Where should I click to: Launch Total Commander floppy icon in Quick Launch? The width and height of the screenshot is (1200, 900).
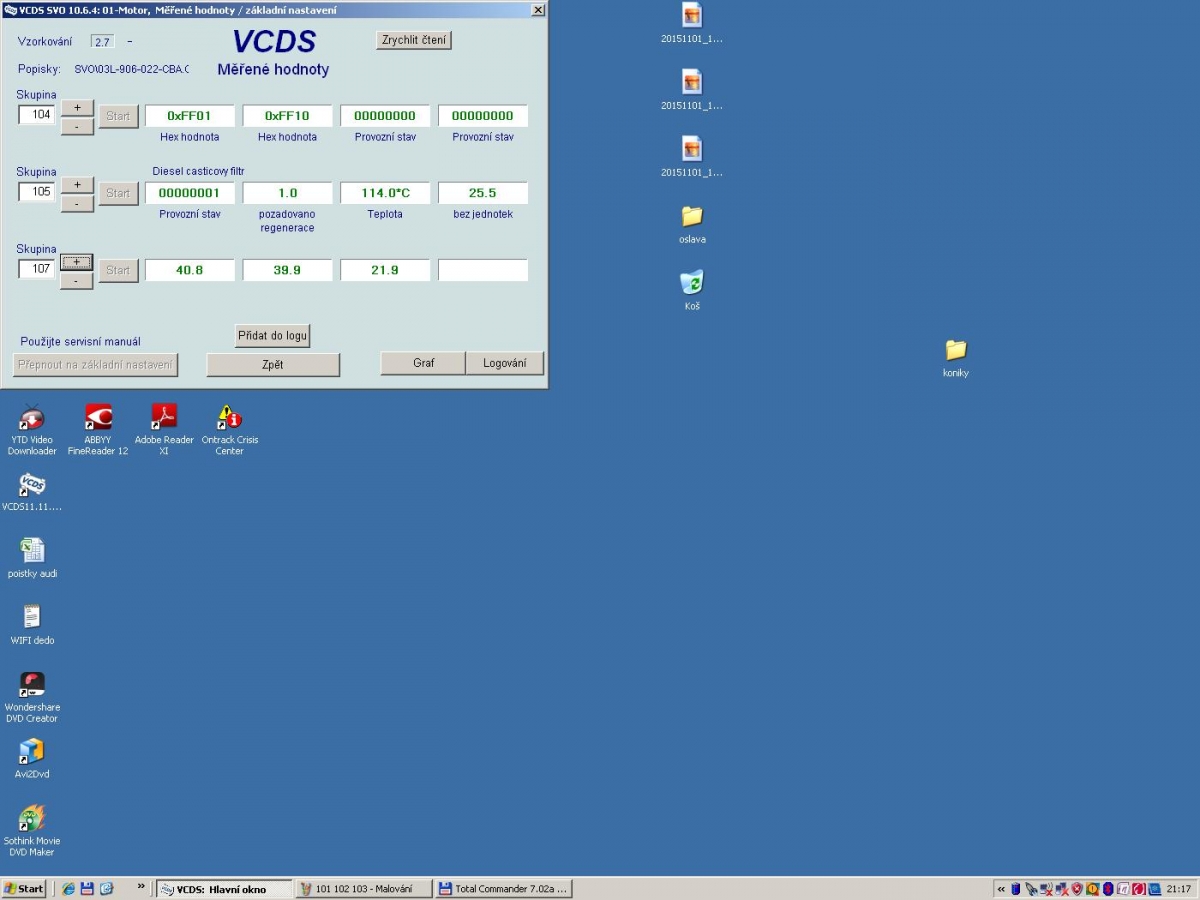click(87, 888)
